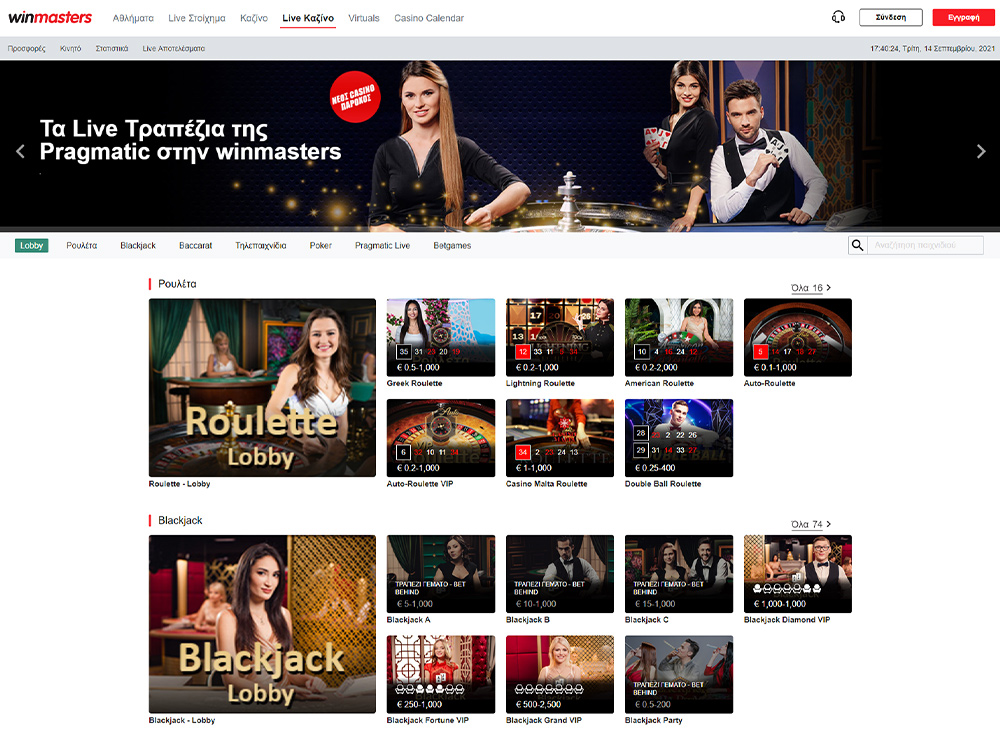Screen dimensions: 1000x738
Task: Click the date and time text
Action: point(932,48)
